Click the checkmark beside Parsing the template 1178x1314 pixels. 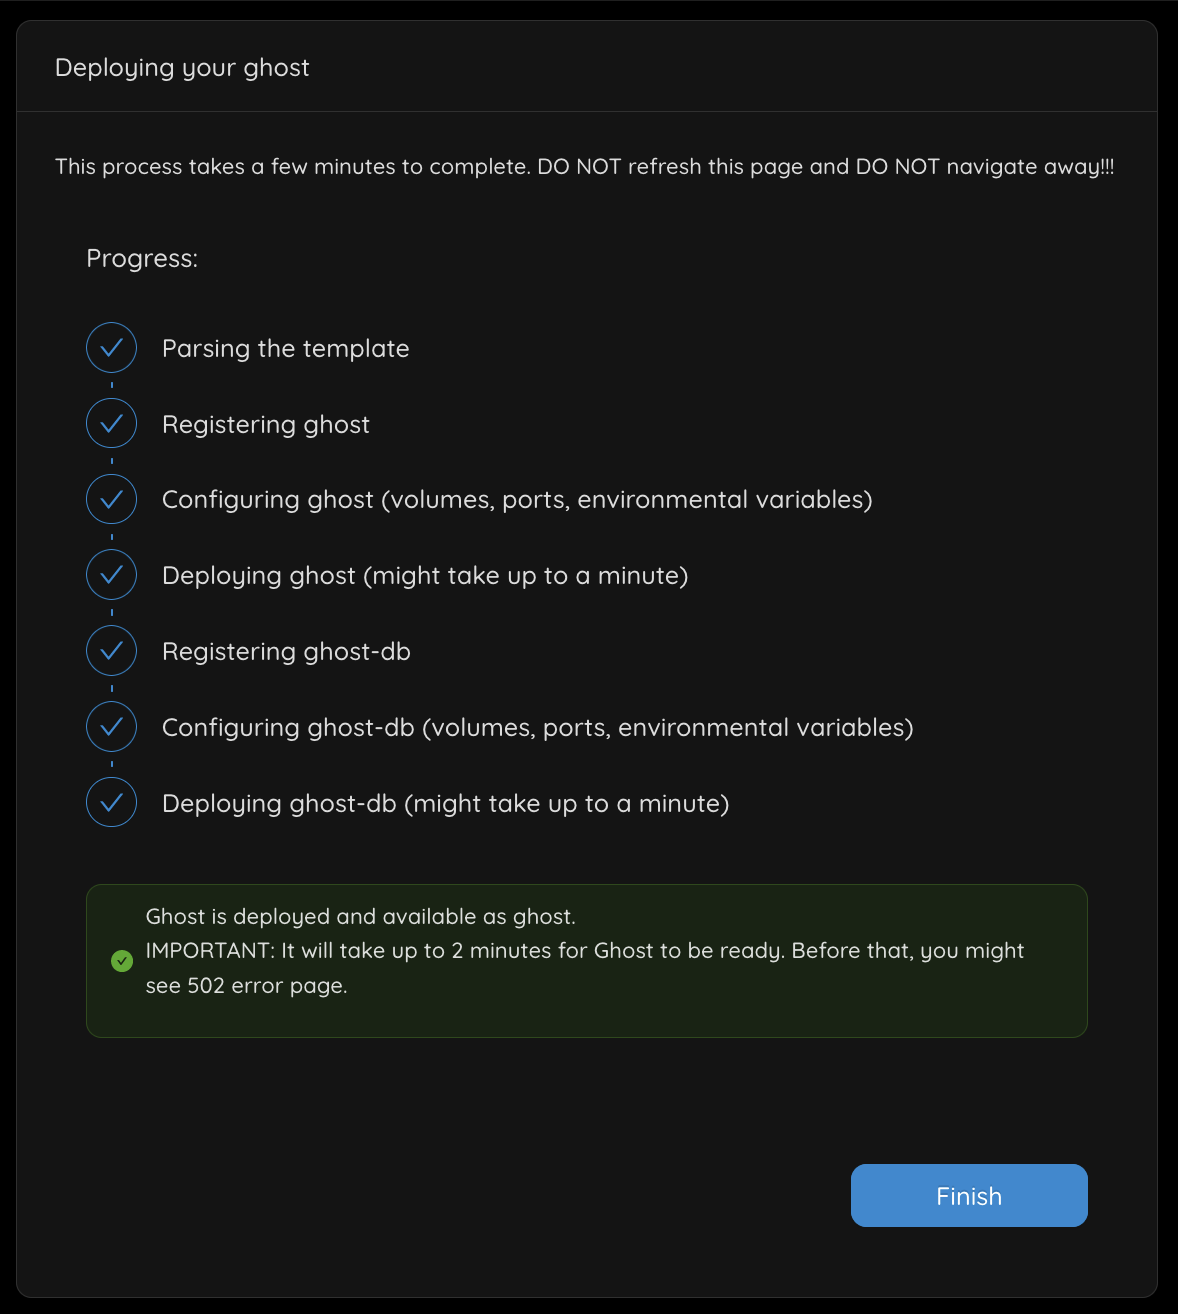[x=111, y=348]
